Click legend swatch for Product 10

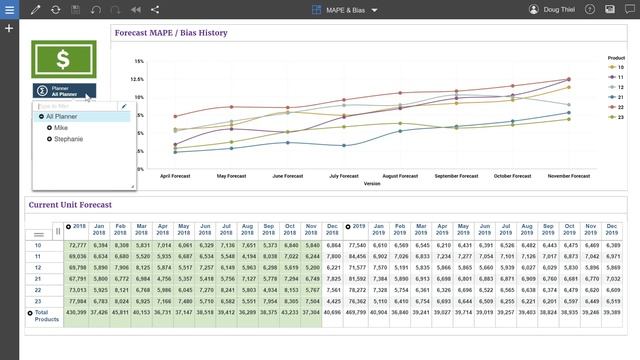612,67
